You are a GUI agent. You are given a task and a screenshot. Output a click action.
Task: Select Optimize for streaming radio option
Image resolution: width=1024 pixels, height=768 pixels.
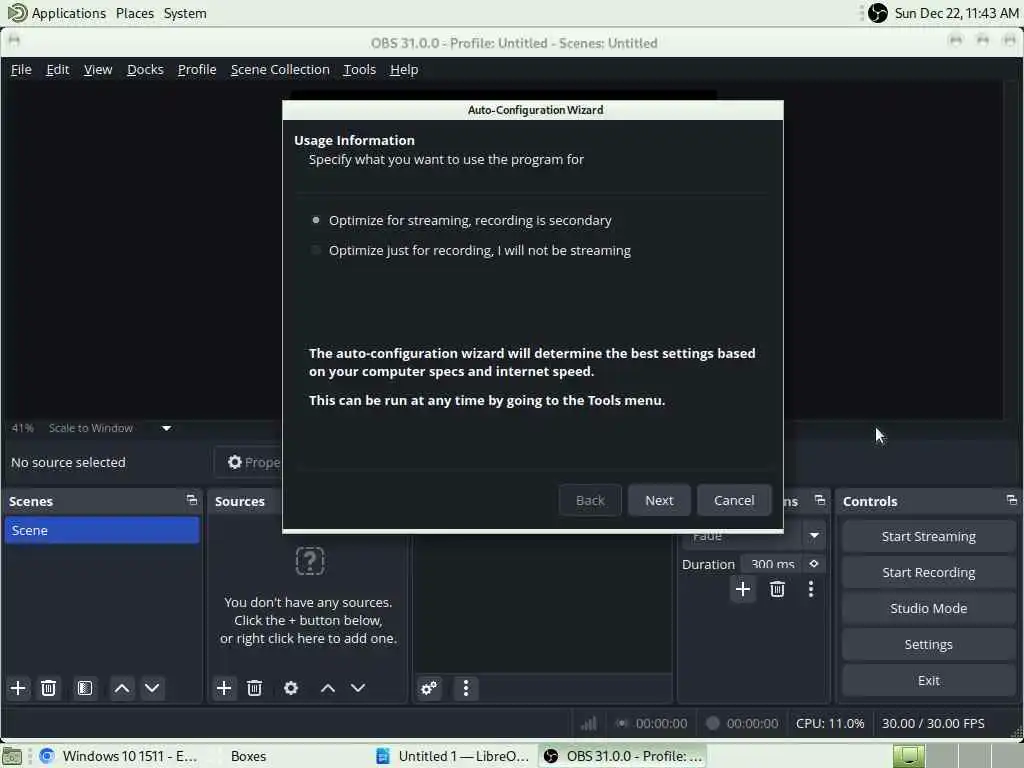pyautogui.click(x=462, y=220)
